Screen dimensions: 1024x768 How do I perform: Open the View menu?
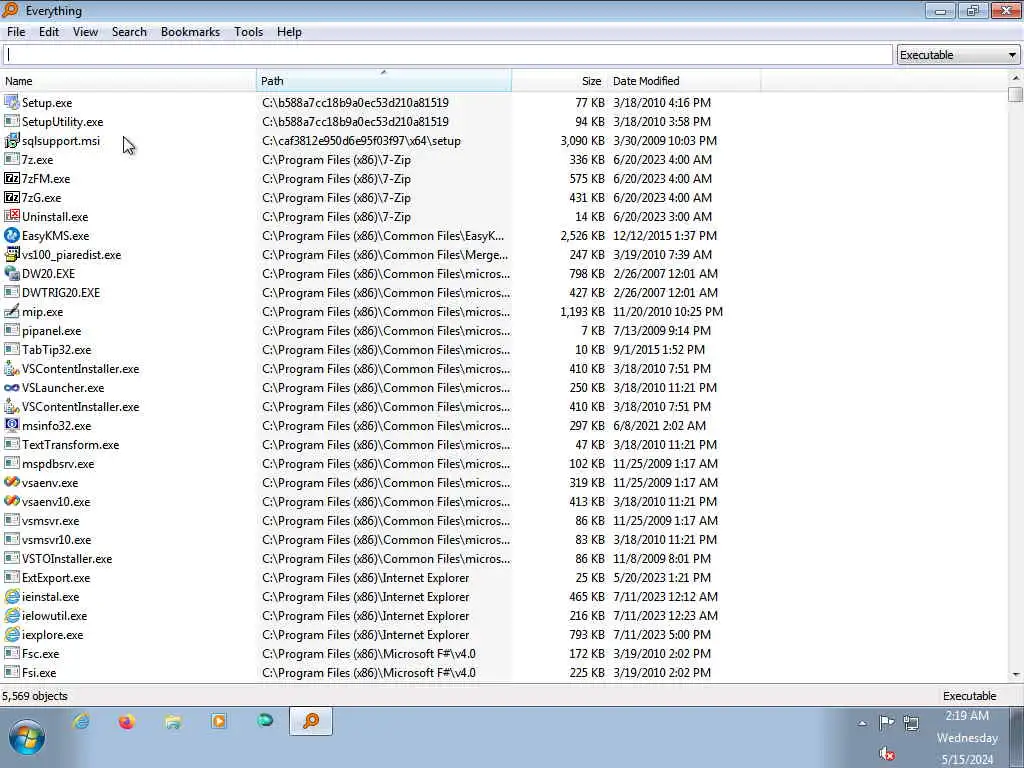click(x=86, y=31)
